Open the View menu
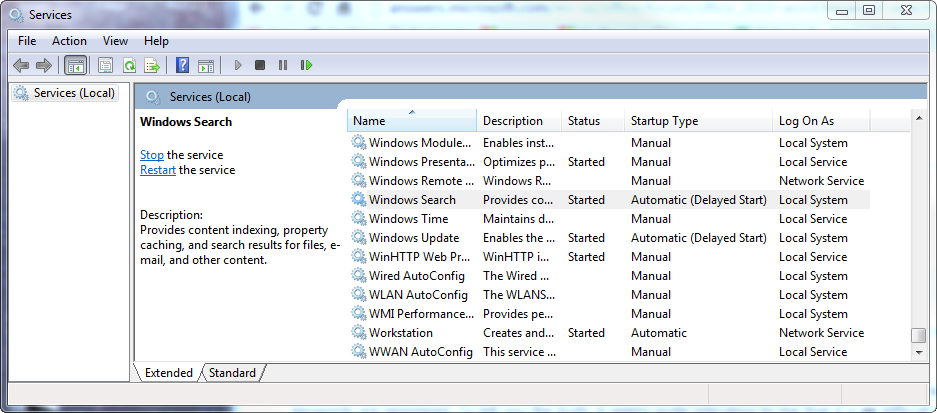This screenshot has height=413, width=937. [x=115, y=41]
